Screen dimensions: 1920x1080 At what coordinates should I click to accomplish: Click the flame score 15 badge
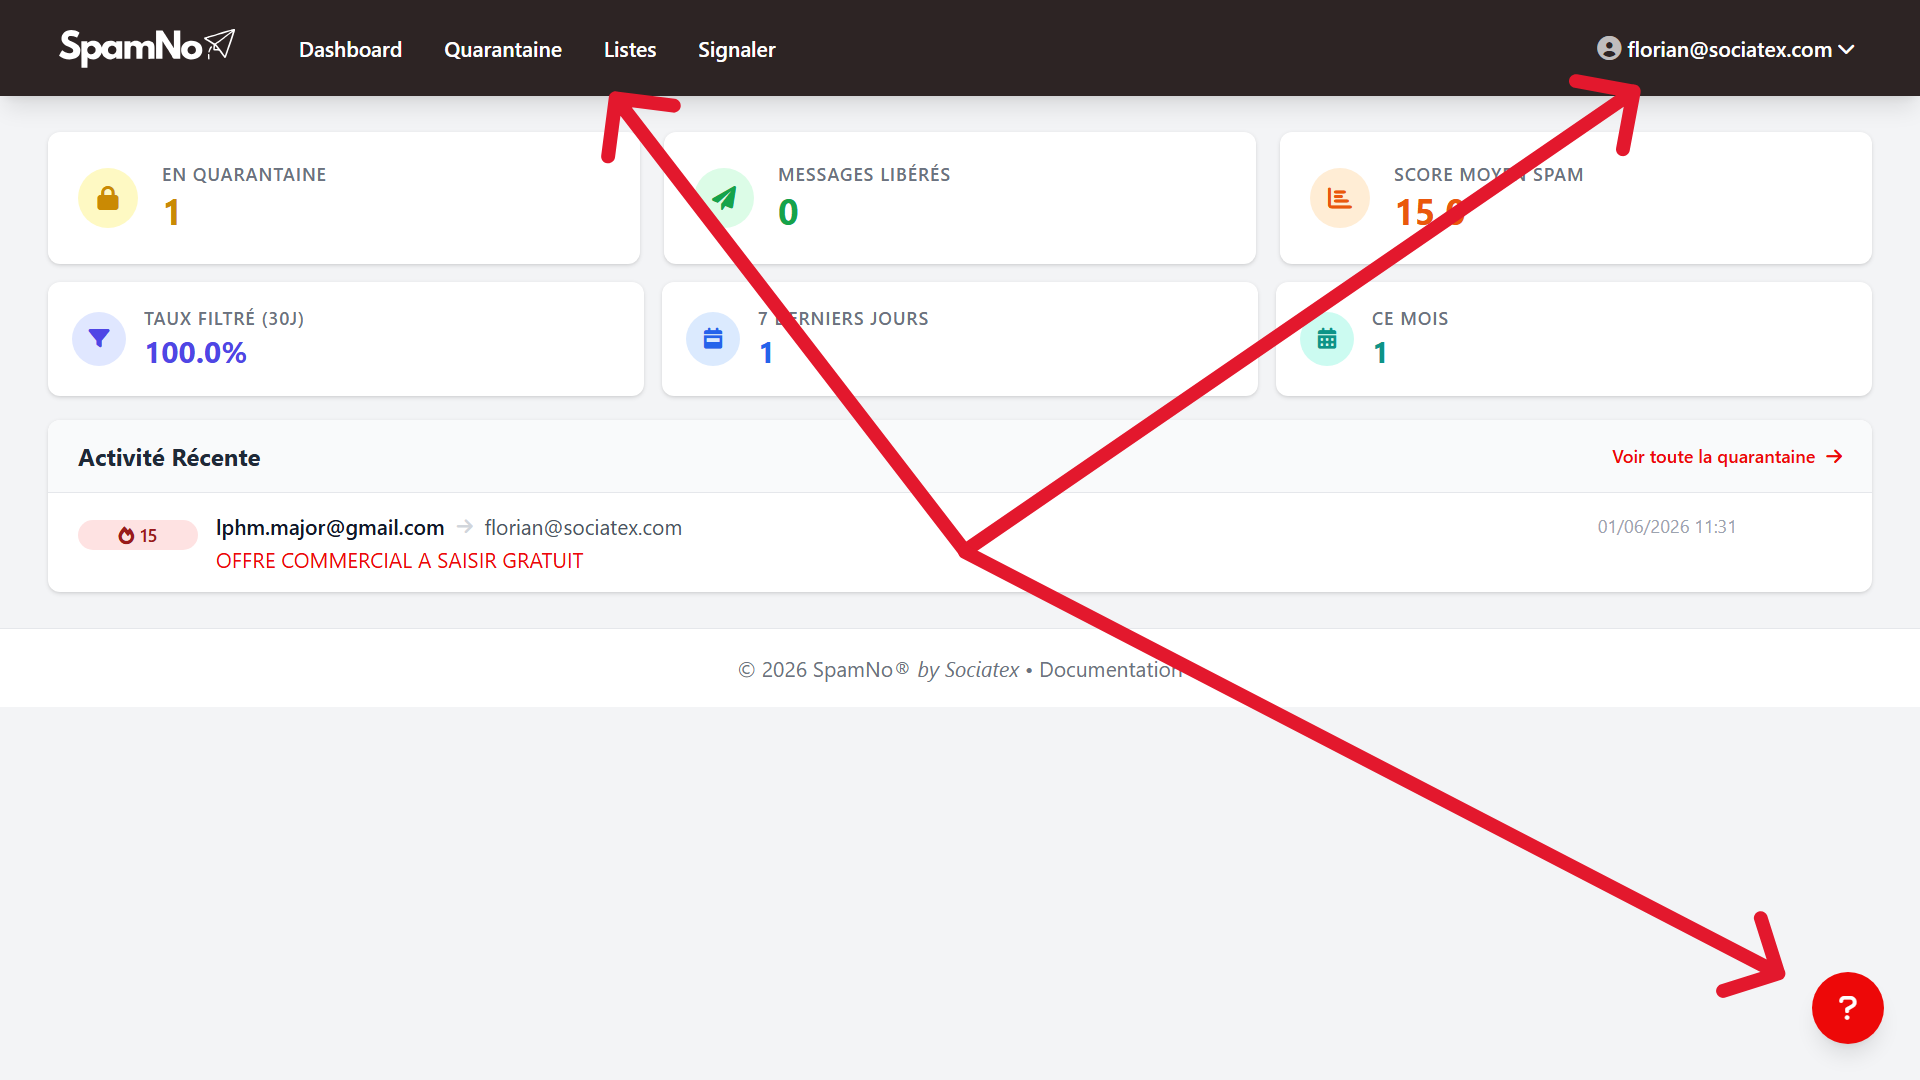point(138,535)
